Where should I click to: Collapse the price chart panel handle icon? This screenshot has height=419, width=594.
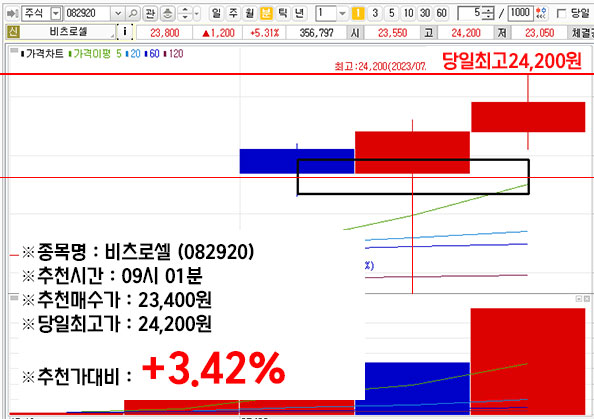click(x=14, y=50)
